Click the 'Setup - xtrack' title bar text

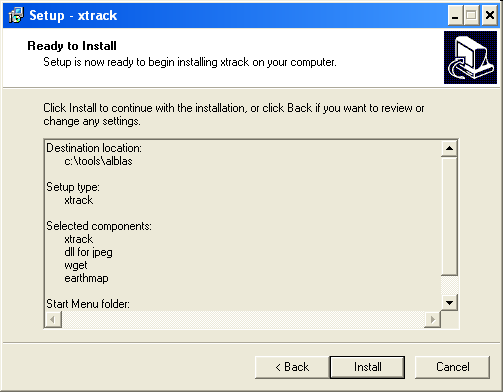73,15
